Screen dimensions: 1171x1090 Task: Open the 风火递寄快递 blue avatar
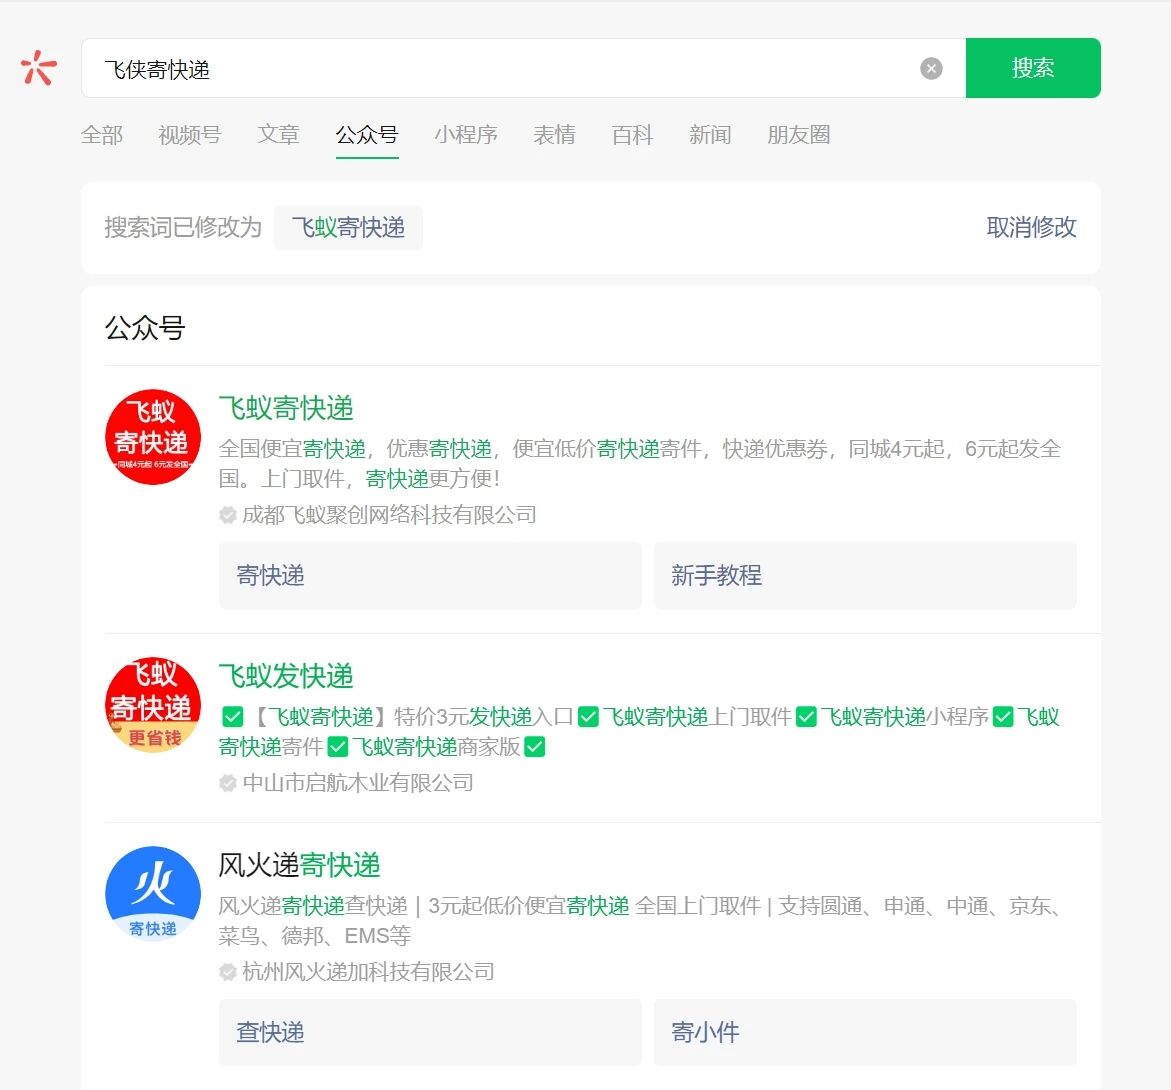click(153, 894)
